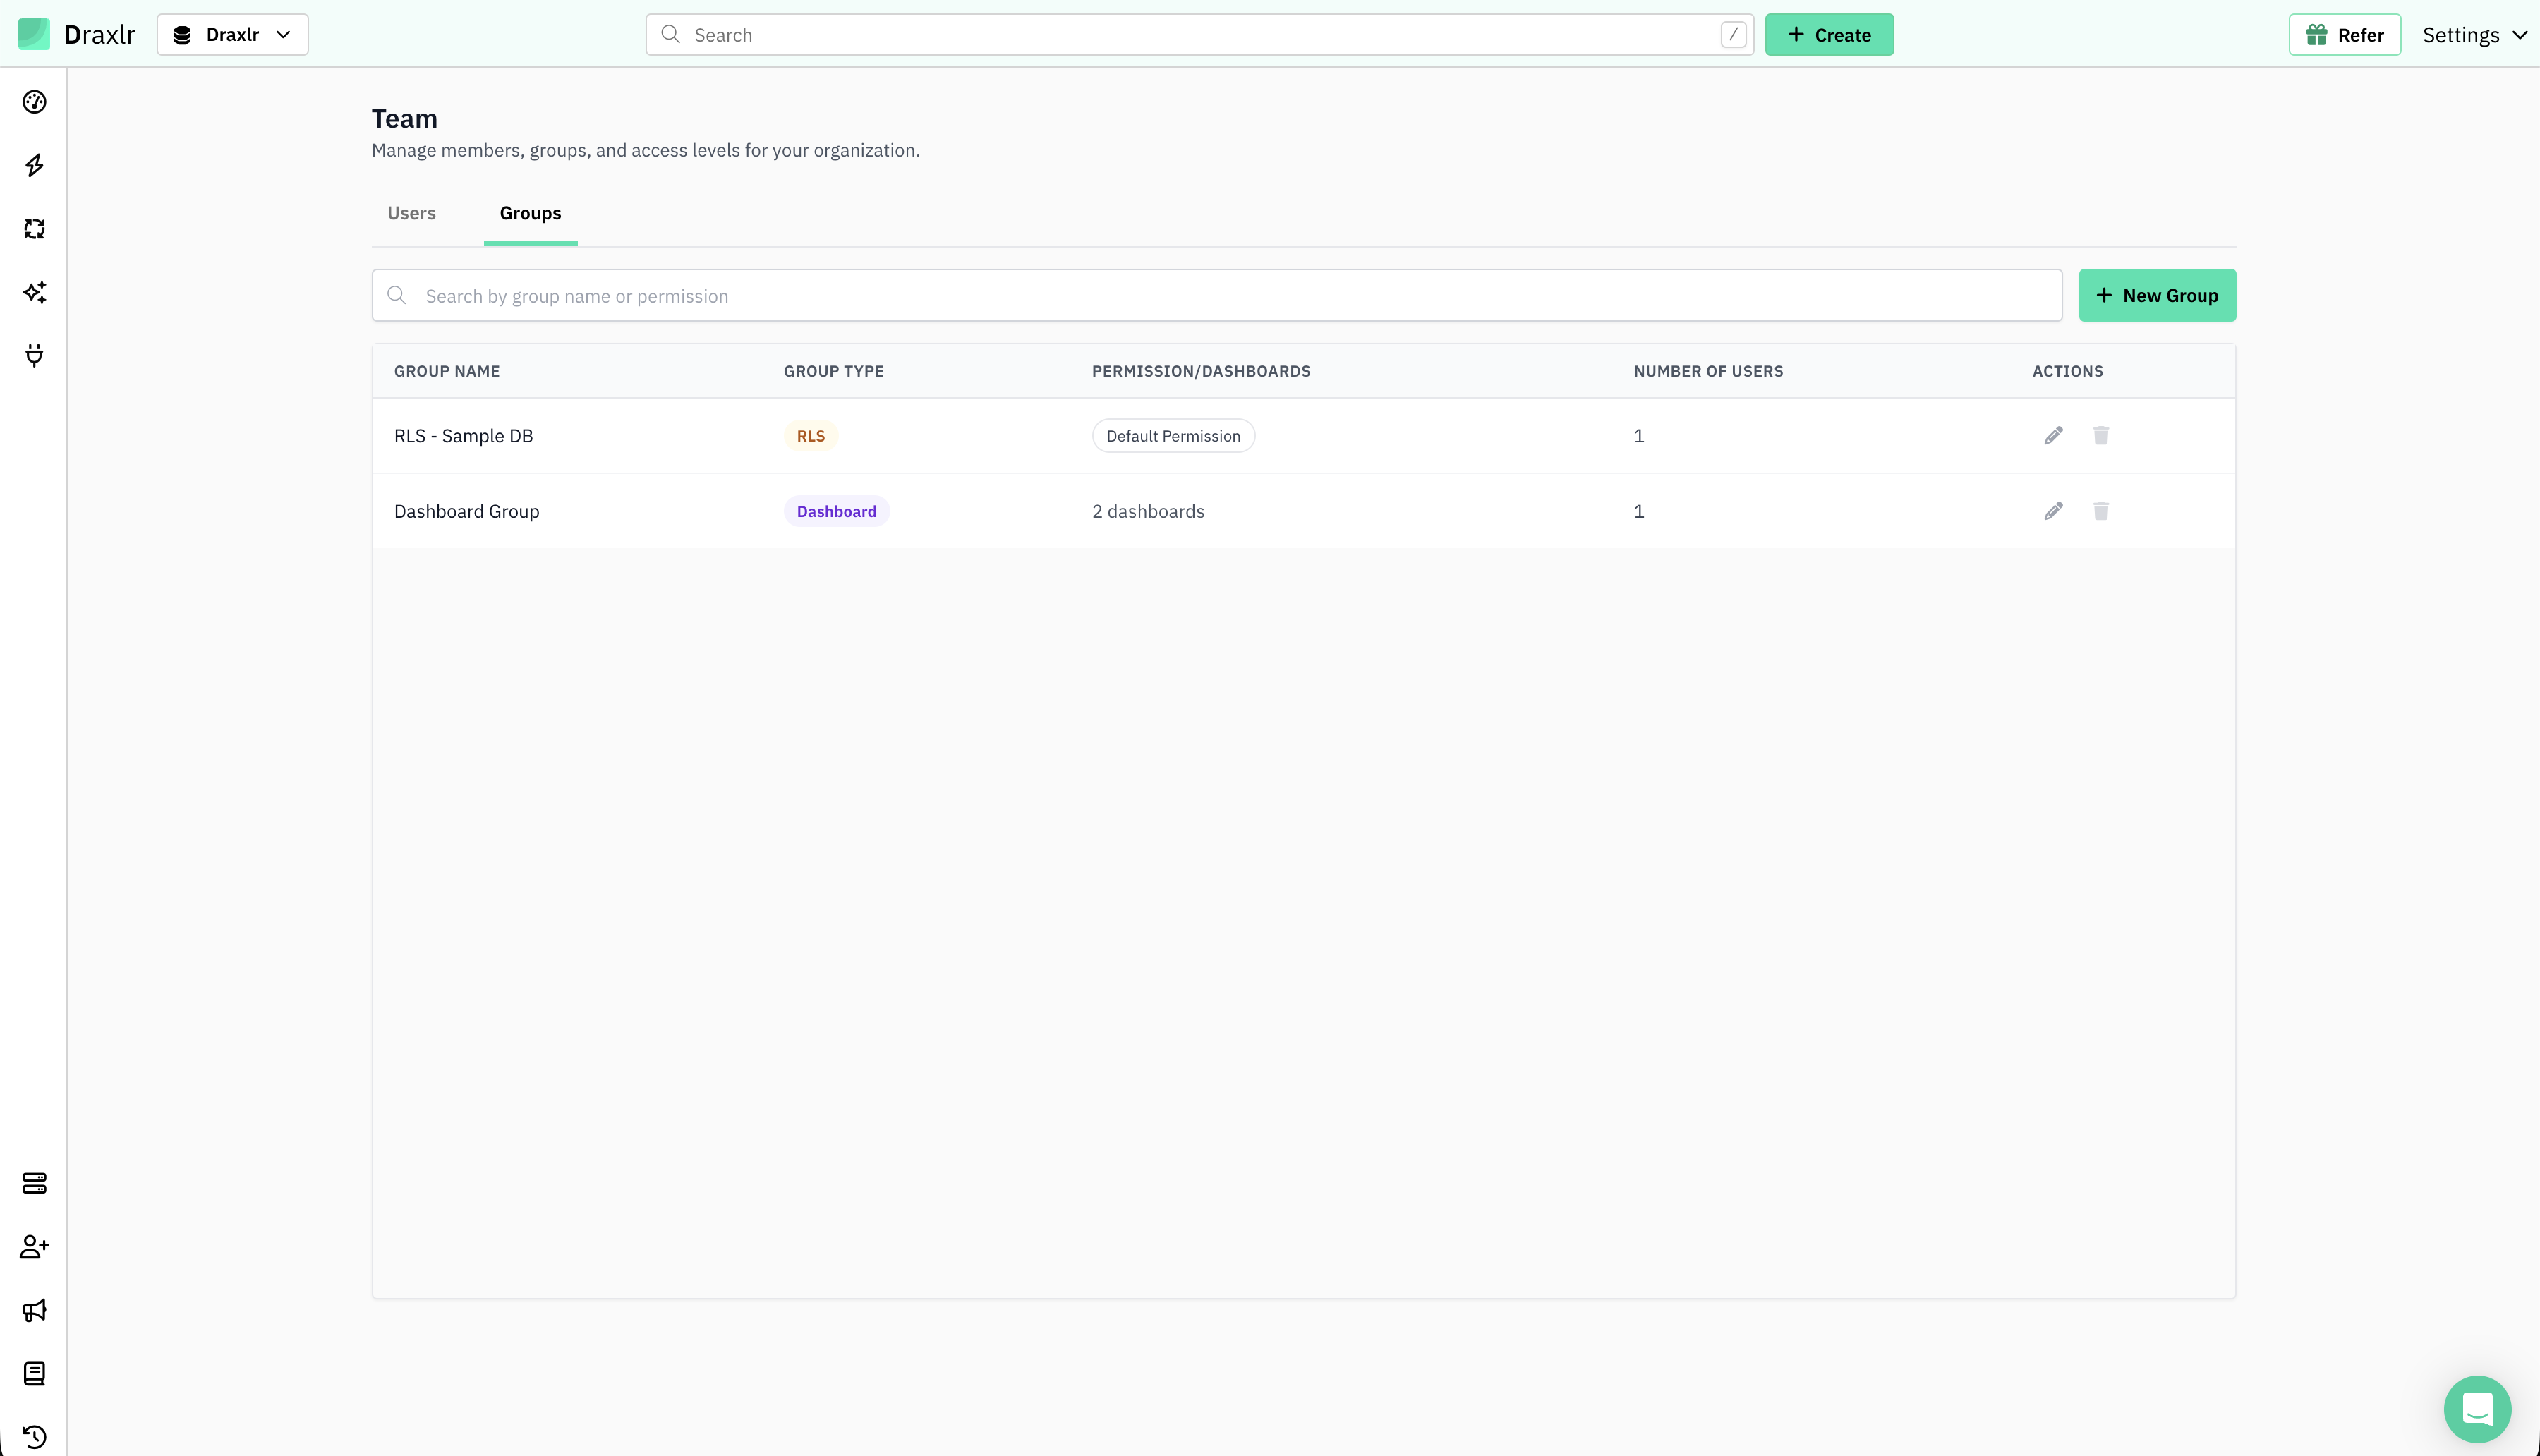Click the Create button
The height and width of the screenshot is (1456, 2540).
coord(1829,35)
